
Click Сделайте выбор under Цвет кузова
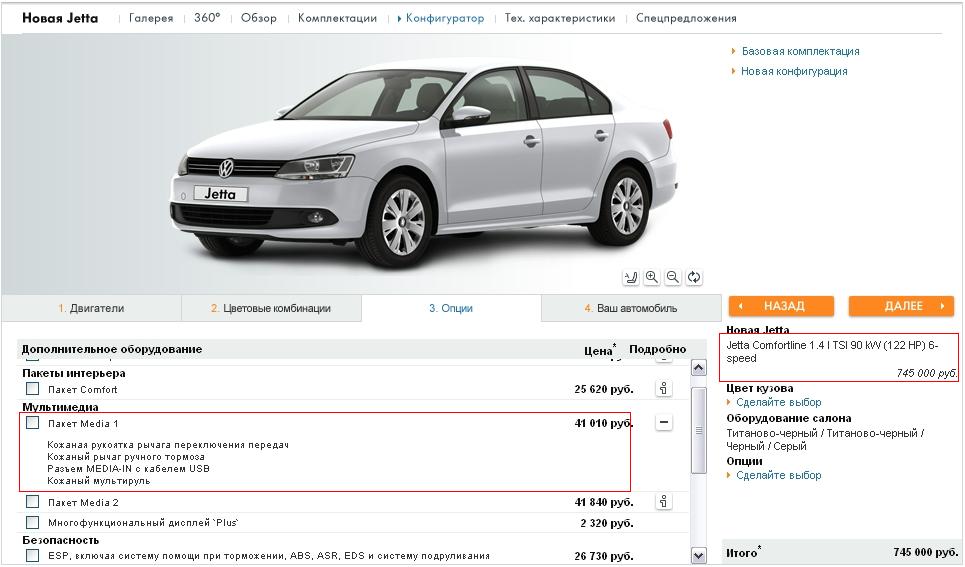[x=779, y=402]
